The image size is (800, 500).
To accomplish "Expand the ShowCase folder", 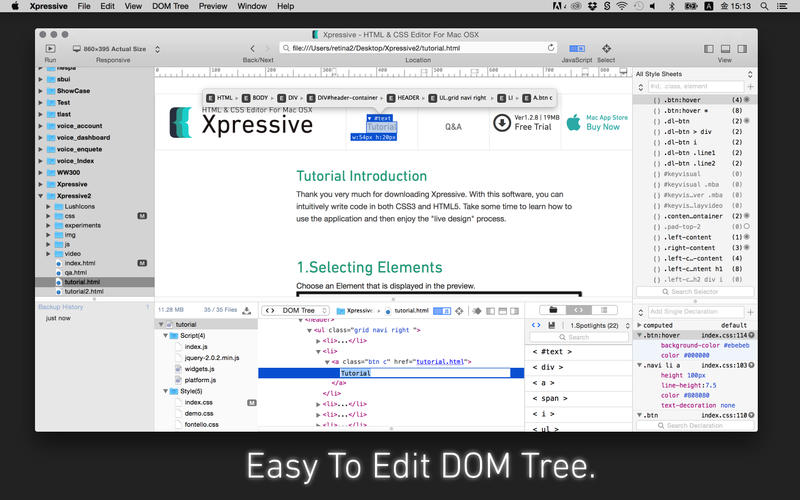I will pos(40,91).
